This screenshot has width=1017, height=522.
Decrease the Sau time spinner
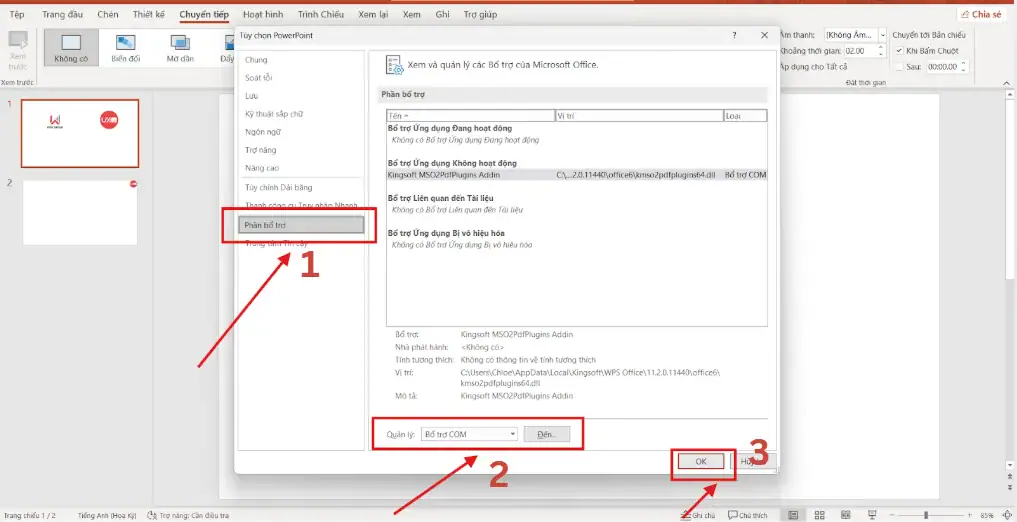(x=964, y=70)
